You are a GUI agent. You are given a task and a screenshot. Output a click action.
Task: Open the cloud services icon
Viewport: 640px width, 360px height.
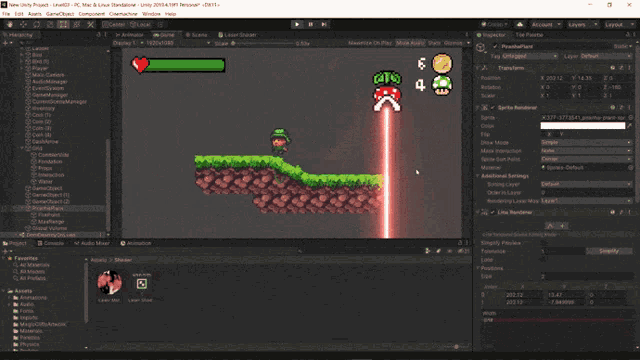pos(520,24)
